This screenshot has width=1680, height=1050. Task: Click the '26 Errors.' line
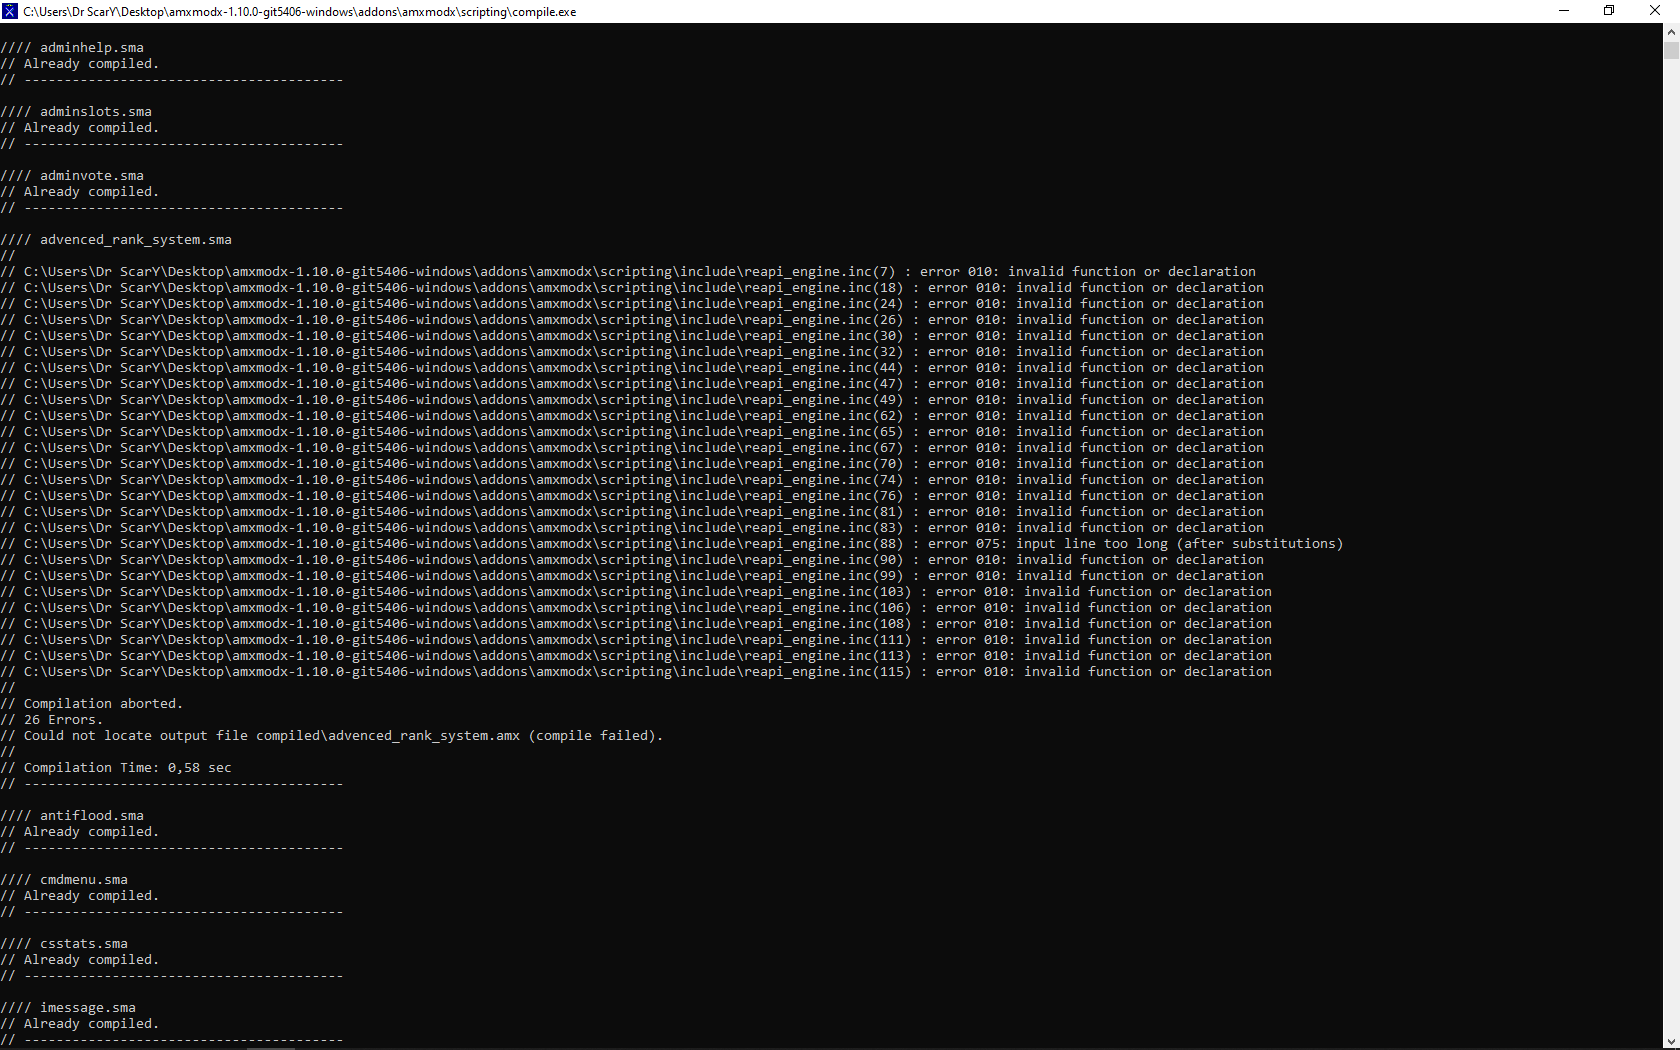click(63, 720)
